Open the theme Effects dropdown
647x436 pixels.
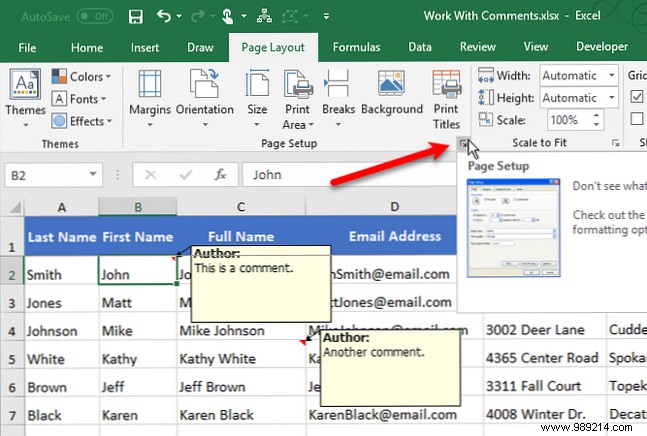point(82,121)
